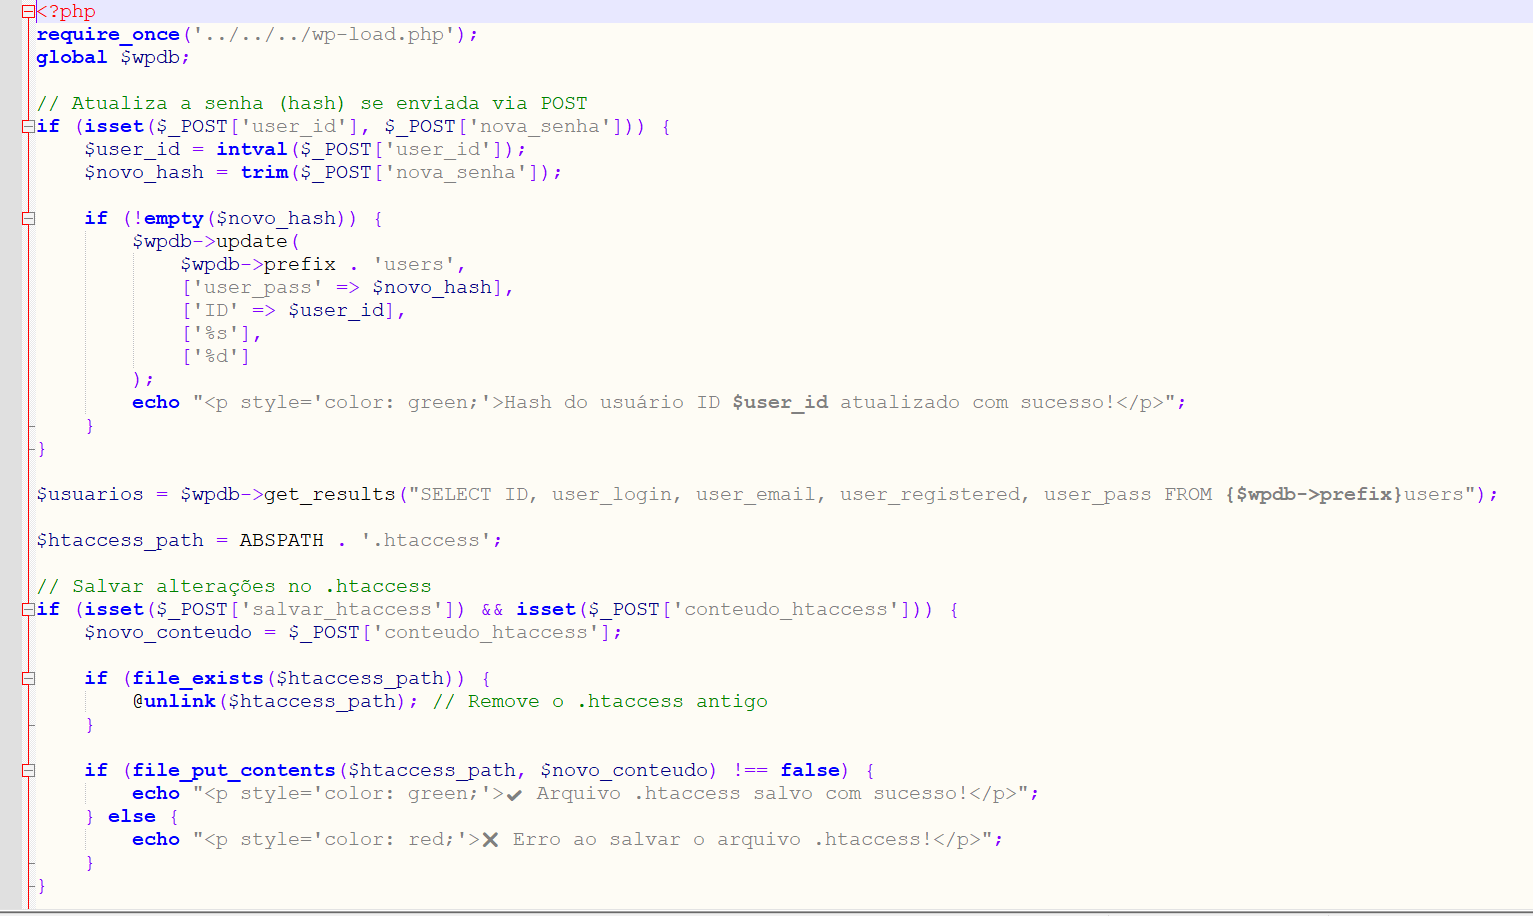The height and width of the screenshot is (916, 1533).
Task: Click user_login in the SQL query
Action: tap(612, 495)
